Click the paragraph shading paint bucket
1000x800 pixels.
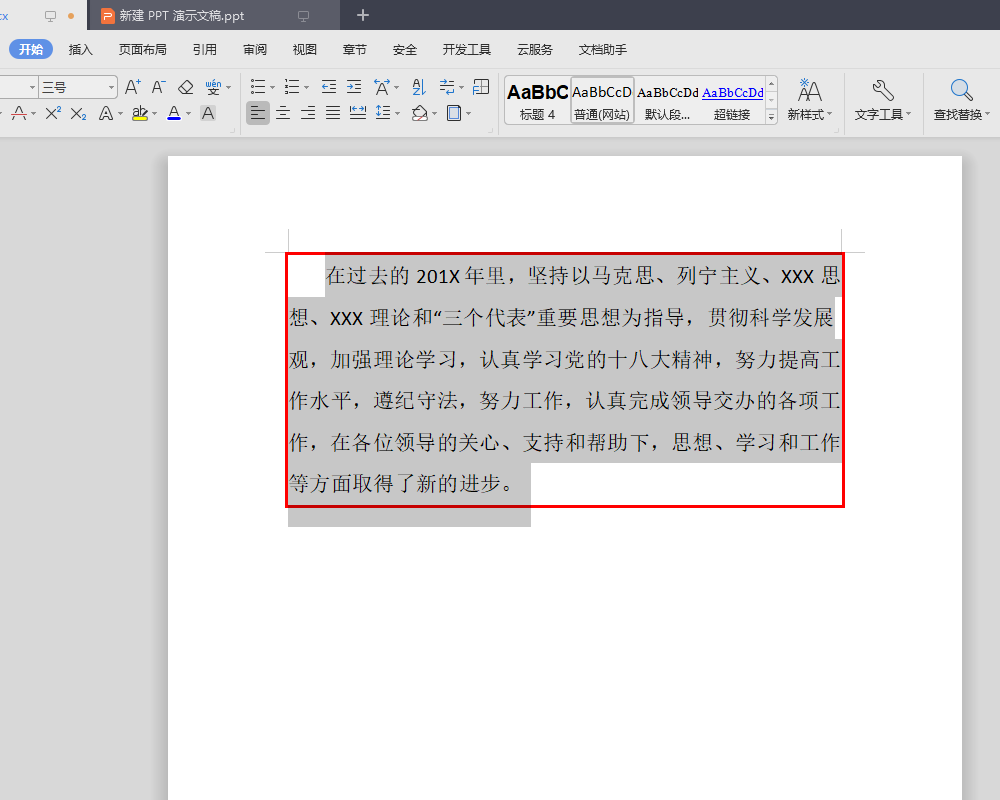(x=420, y=114)
